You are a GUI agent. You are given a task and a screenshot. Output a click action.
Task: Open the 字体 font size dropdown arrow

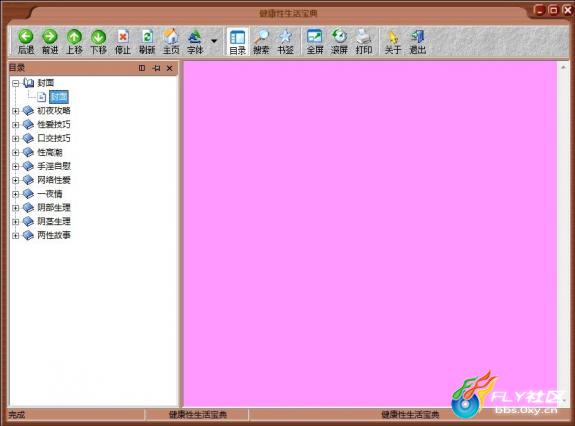(x=214, y=41)
